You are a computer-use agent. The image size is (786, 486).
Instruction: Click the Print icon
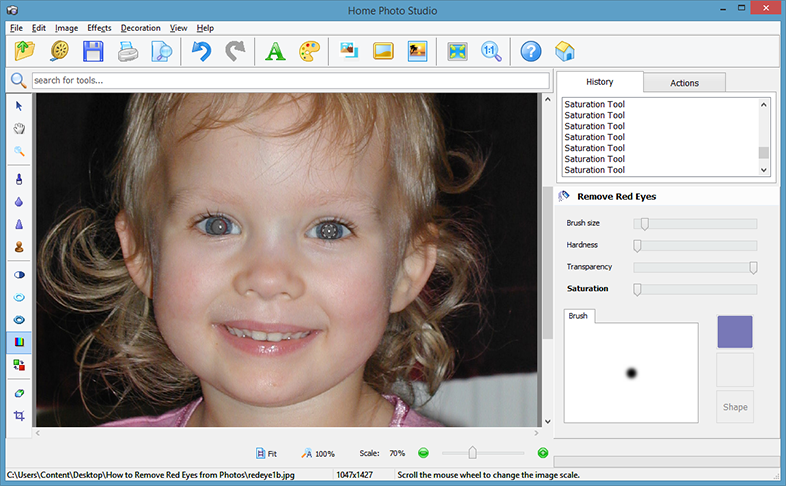[x=128, y=51]
